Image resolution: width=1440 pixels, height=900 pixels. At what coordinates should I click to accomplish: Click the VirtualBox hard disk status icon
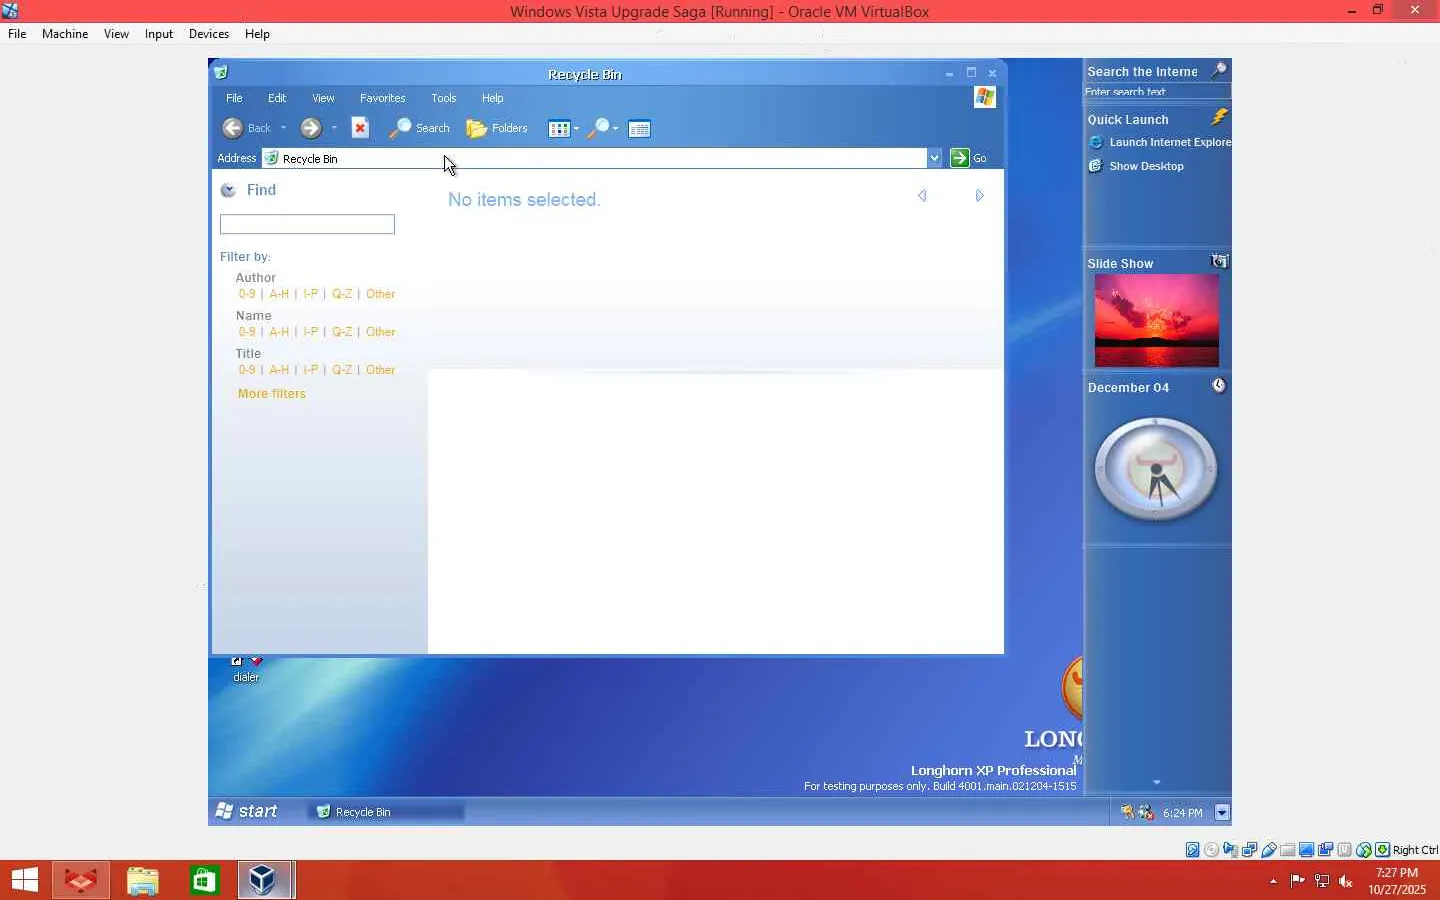(x=1193, y=850)
